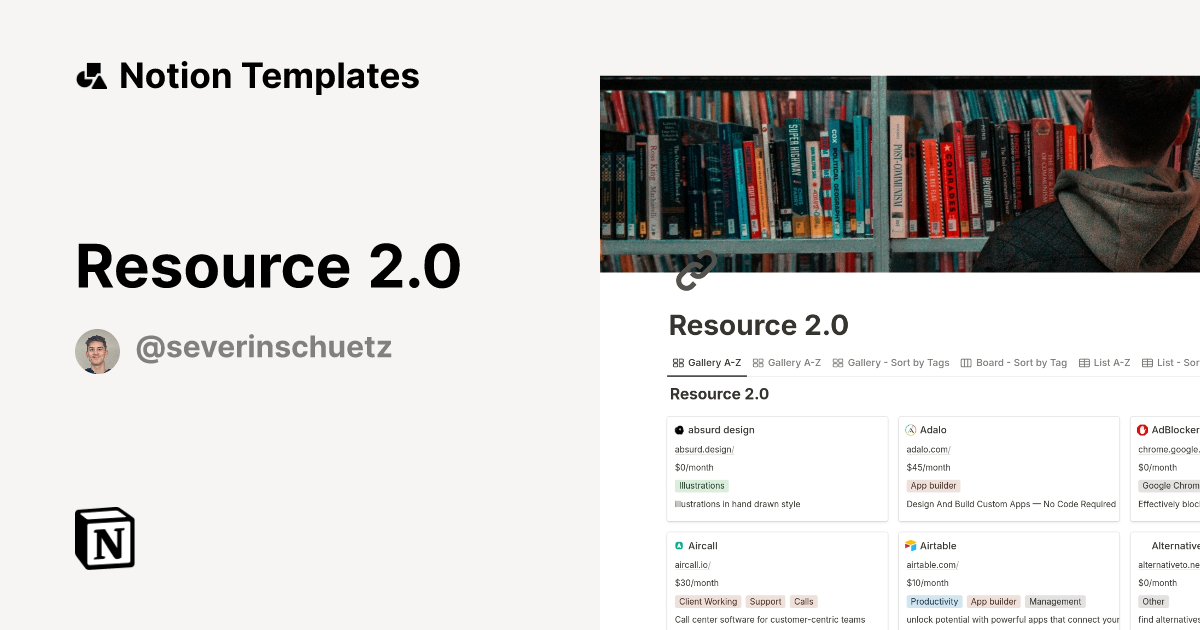Switch to the Board - Sort by Tag view
Viewport: 1200px width, 630px height.
coord(1015,362)
